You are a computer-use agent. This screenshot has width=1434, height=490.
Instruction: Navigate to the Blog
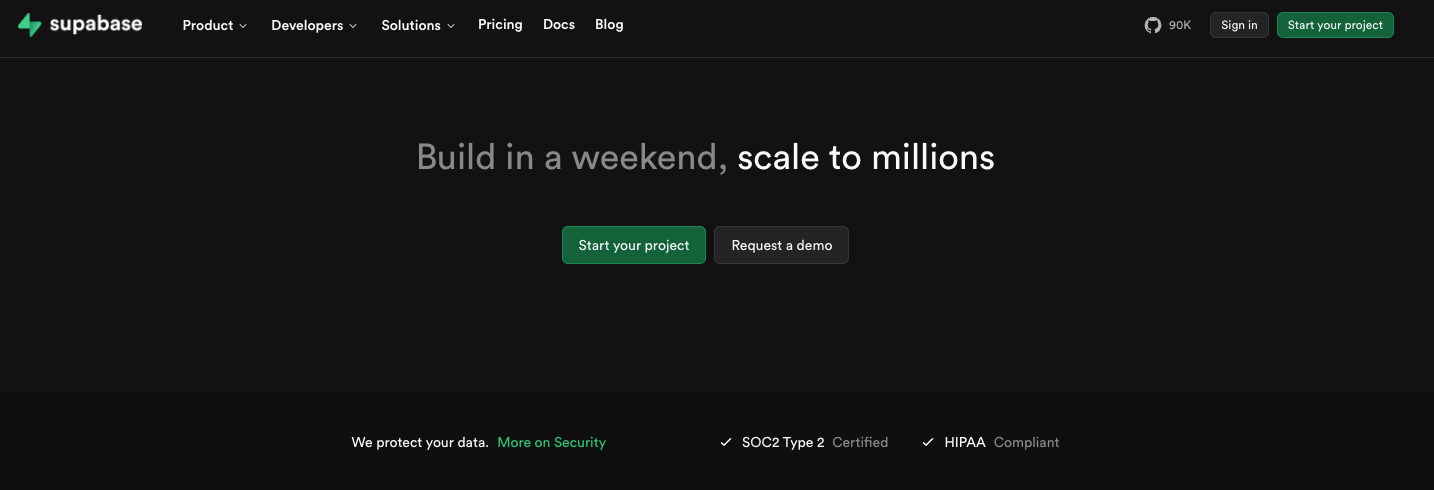click(609, 24)
